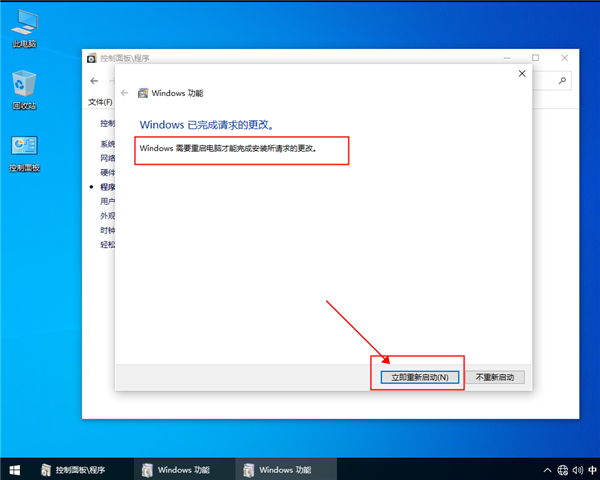Open the 控制面板 desktop shortcut
Viewport: 600px width, 480px height.
click(x=24, y=151)
